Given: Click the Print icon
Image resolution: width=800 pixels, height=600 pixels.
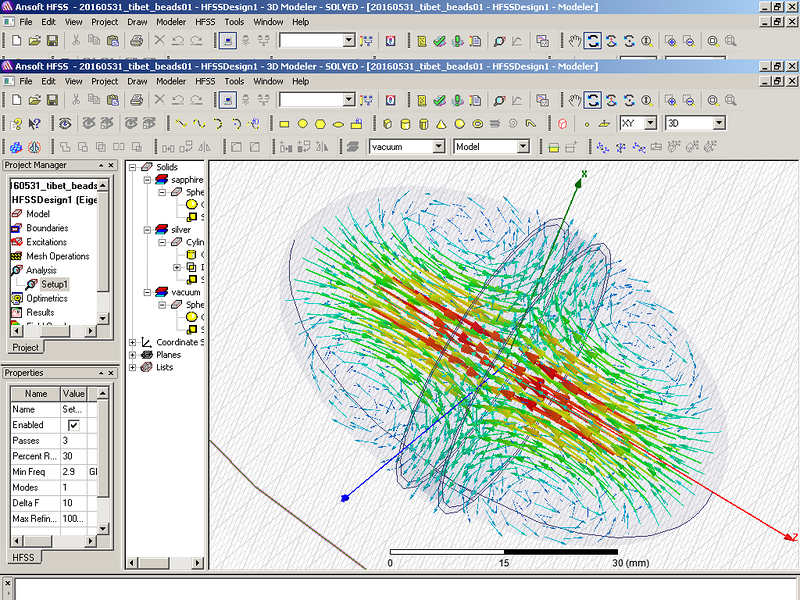Looking at the screenshot, I should pos(136,100).
